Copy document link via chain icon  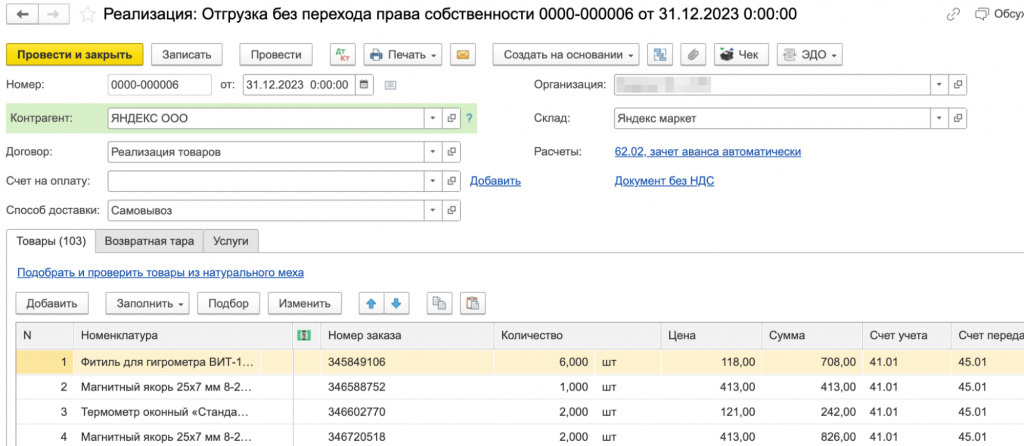click(954, 14)
